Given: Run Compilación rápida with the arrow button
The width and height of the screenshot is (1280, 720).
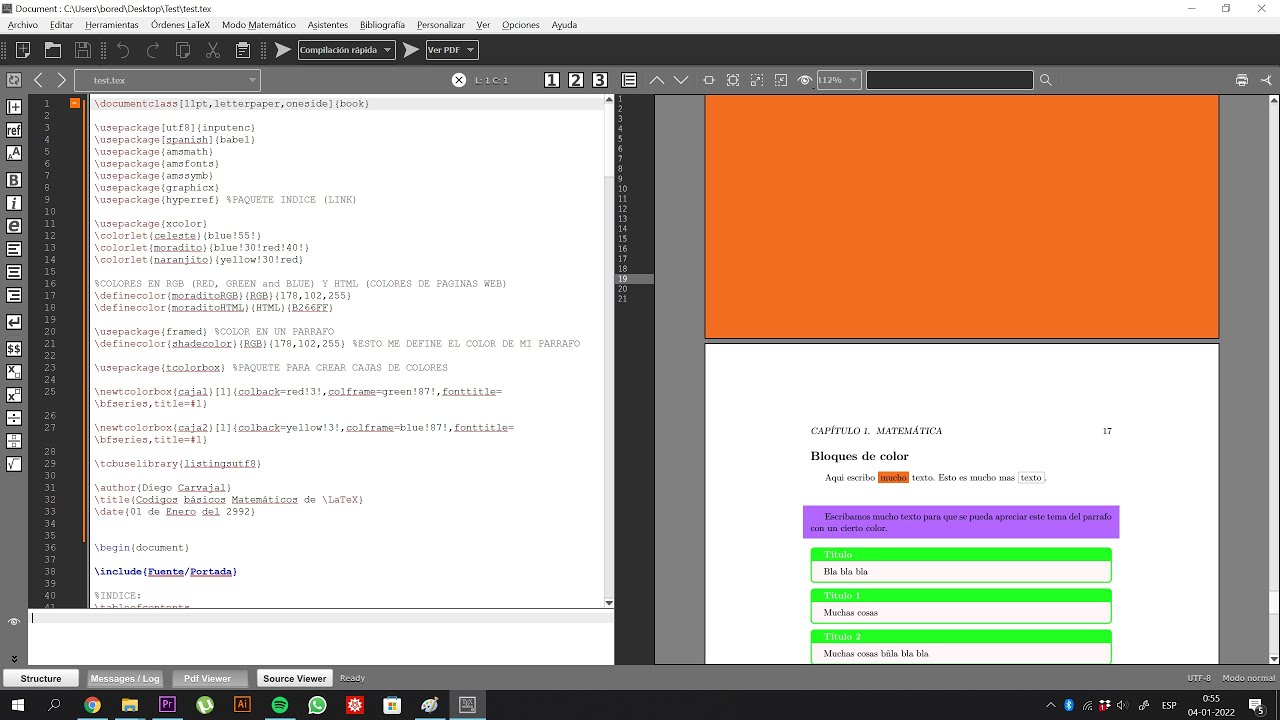Looking at the screenshot, I should coord(282,50).
